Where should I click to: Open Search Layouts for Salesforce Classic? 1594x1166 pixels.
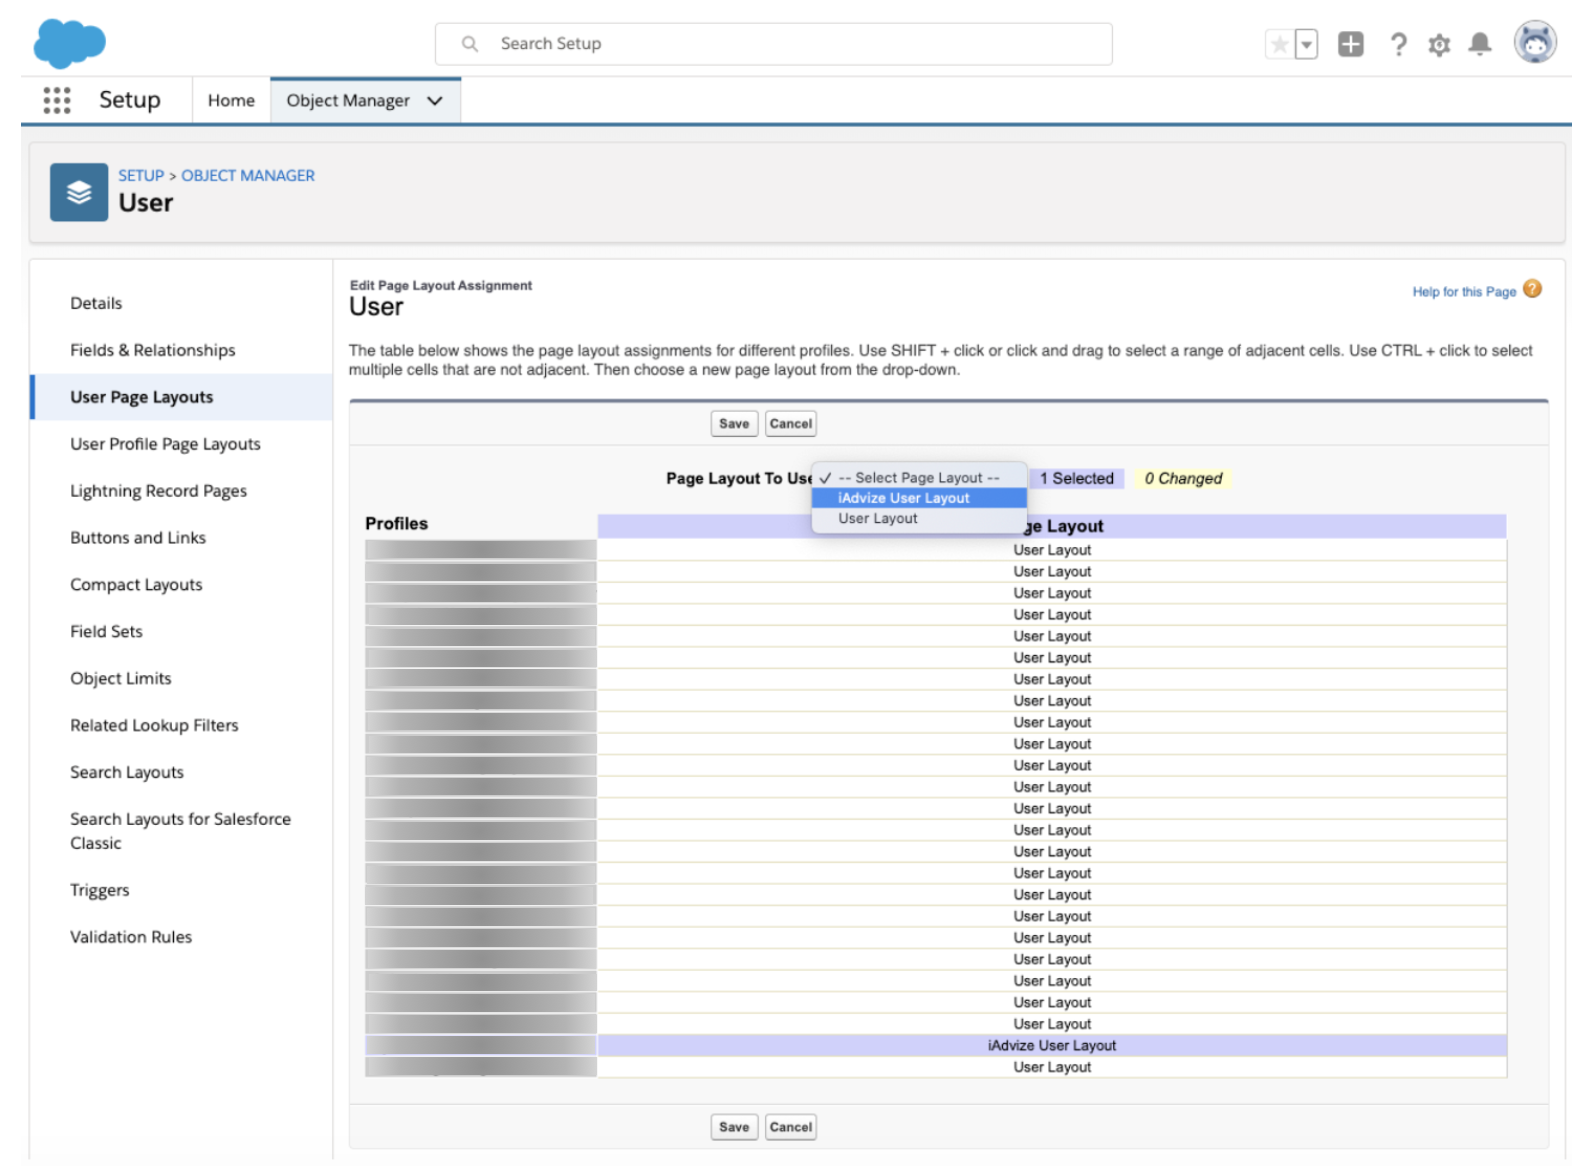click(x=180, y=831)
